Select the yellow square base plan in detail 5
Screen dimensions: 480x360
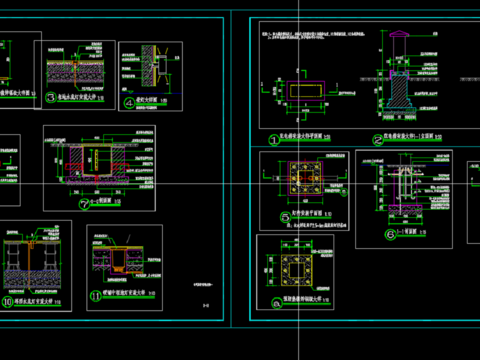point(305,178)
